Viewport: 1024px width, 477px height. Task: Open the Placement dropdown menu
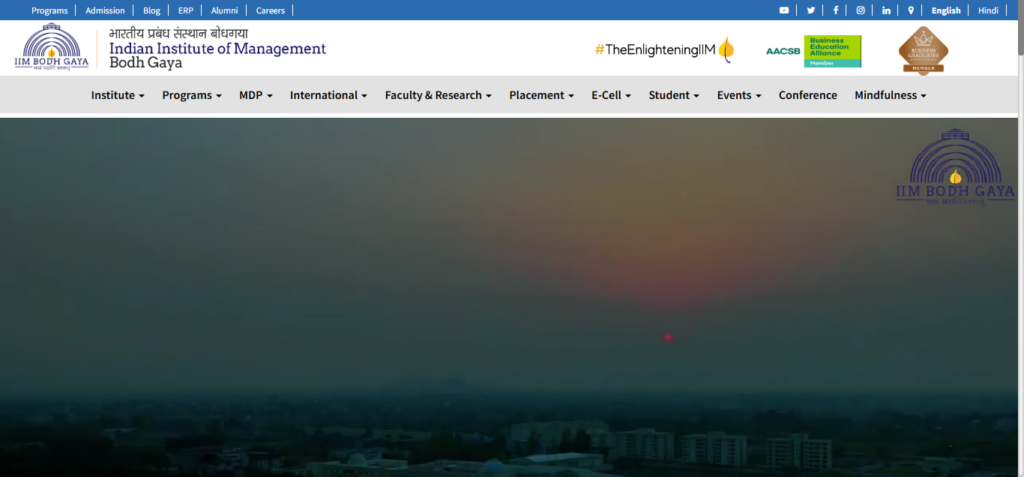click(x=541, y=95)
